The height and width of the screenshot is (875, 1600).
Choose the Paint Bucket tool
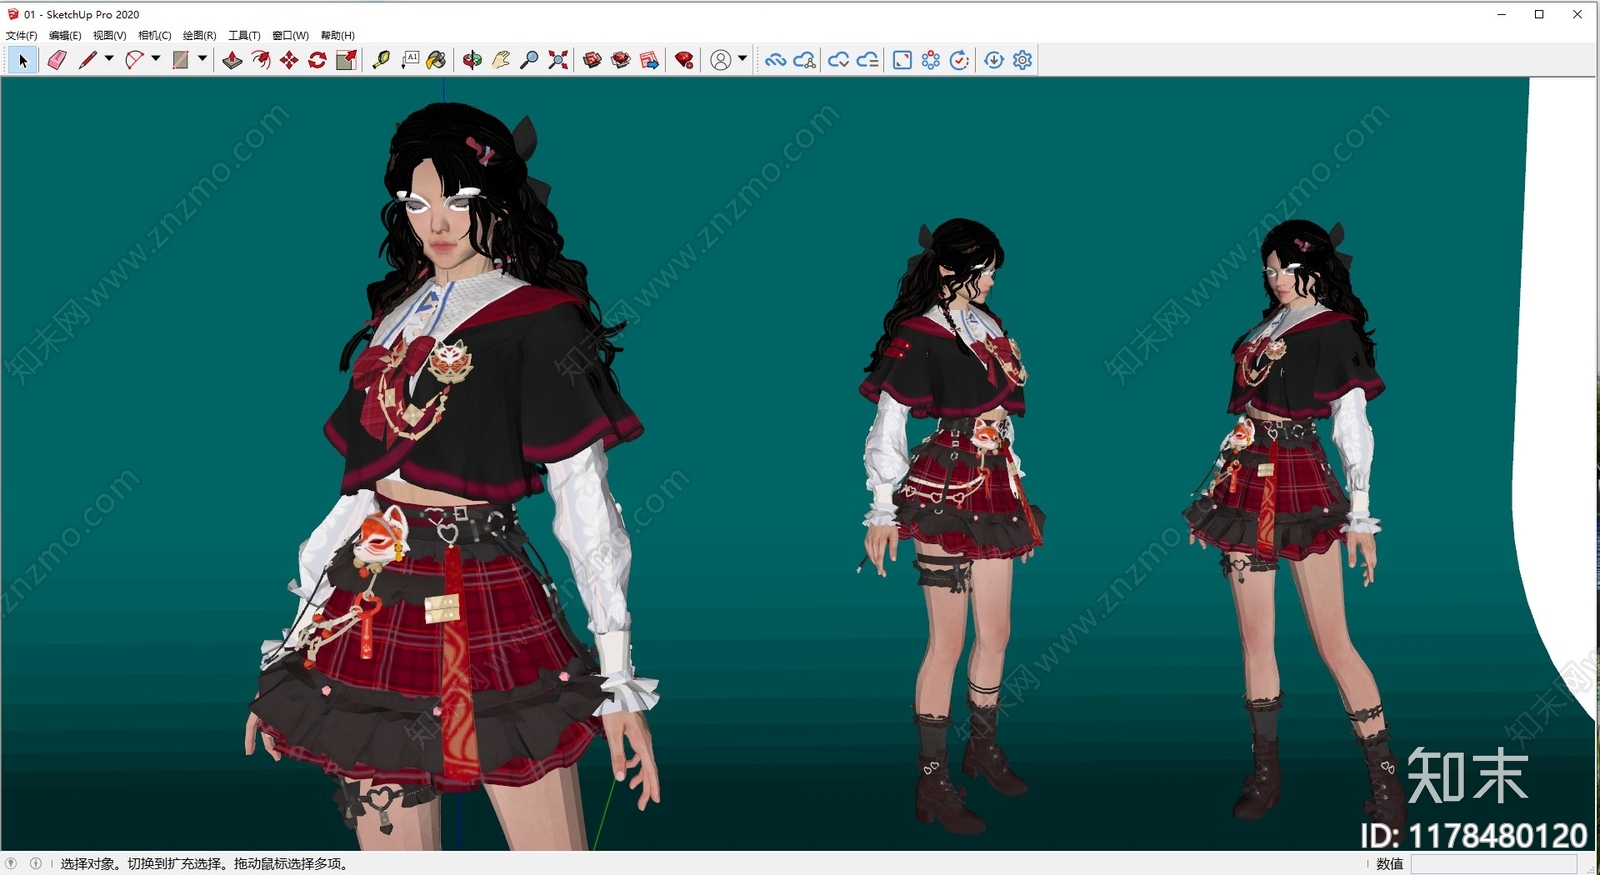436,60
